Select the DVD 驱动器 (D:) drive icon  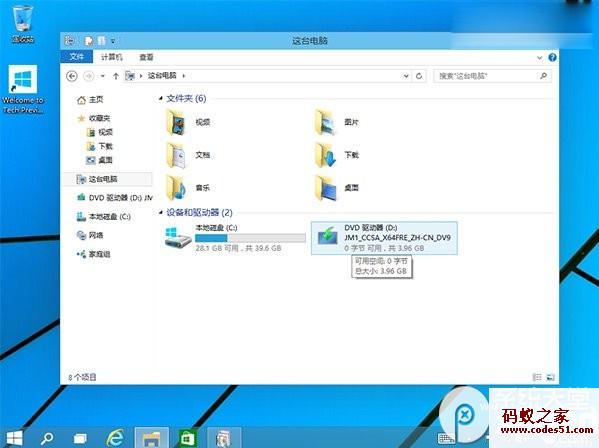pos(328,237)
